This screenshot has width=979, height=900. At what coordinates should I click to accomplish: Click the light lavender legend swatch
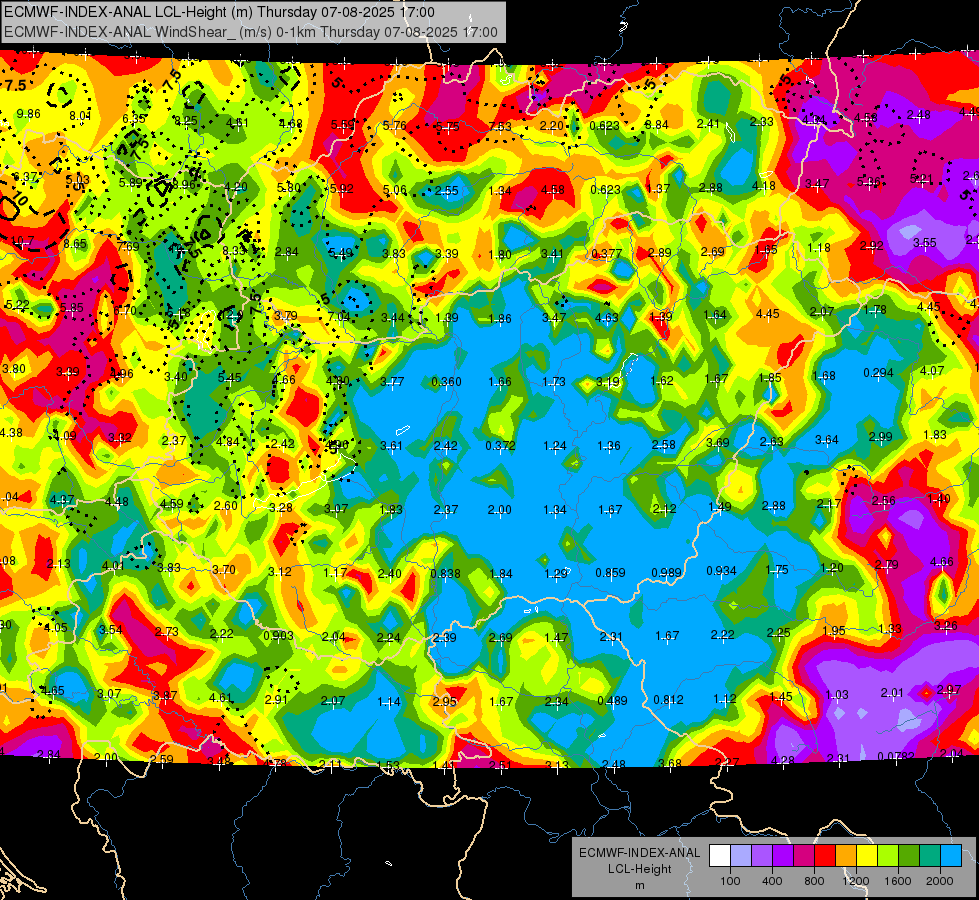point(741,856)
